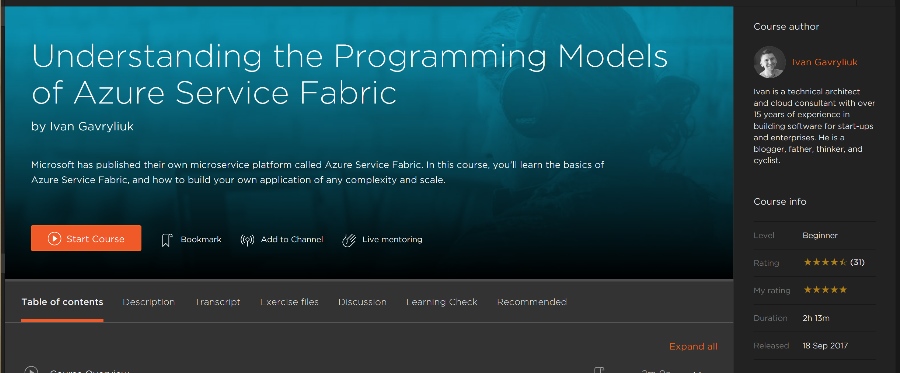Screen dimensions: 900x373
Task: Click the Start Course button
Action: 86,238
